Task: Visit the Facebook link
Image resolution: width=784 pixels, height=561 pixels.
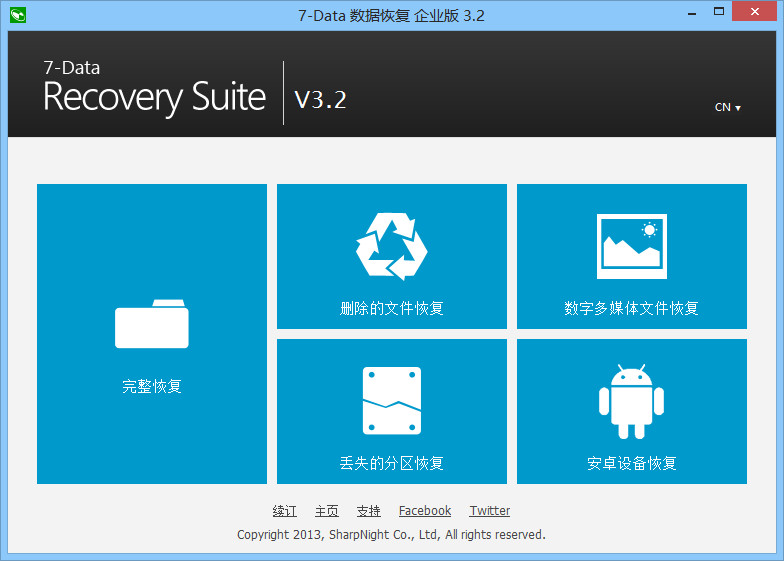Action: [425, 510]
